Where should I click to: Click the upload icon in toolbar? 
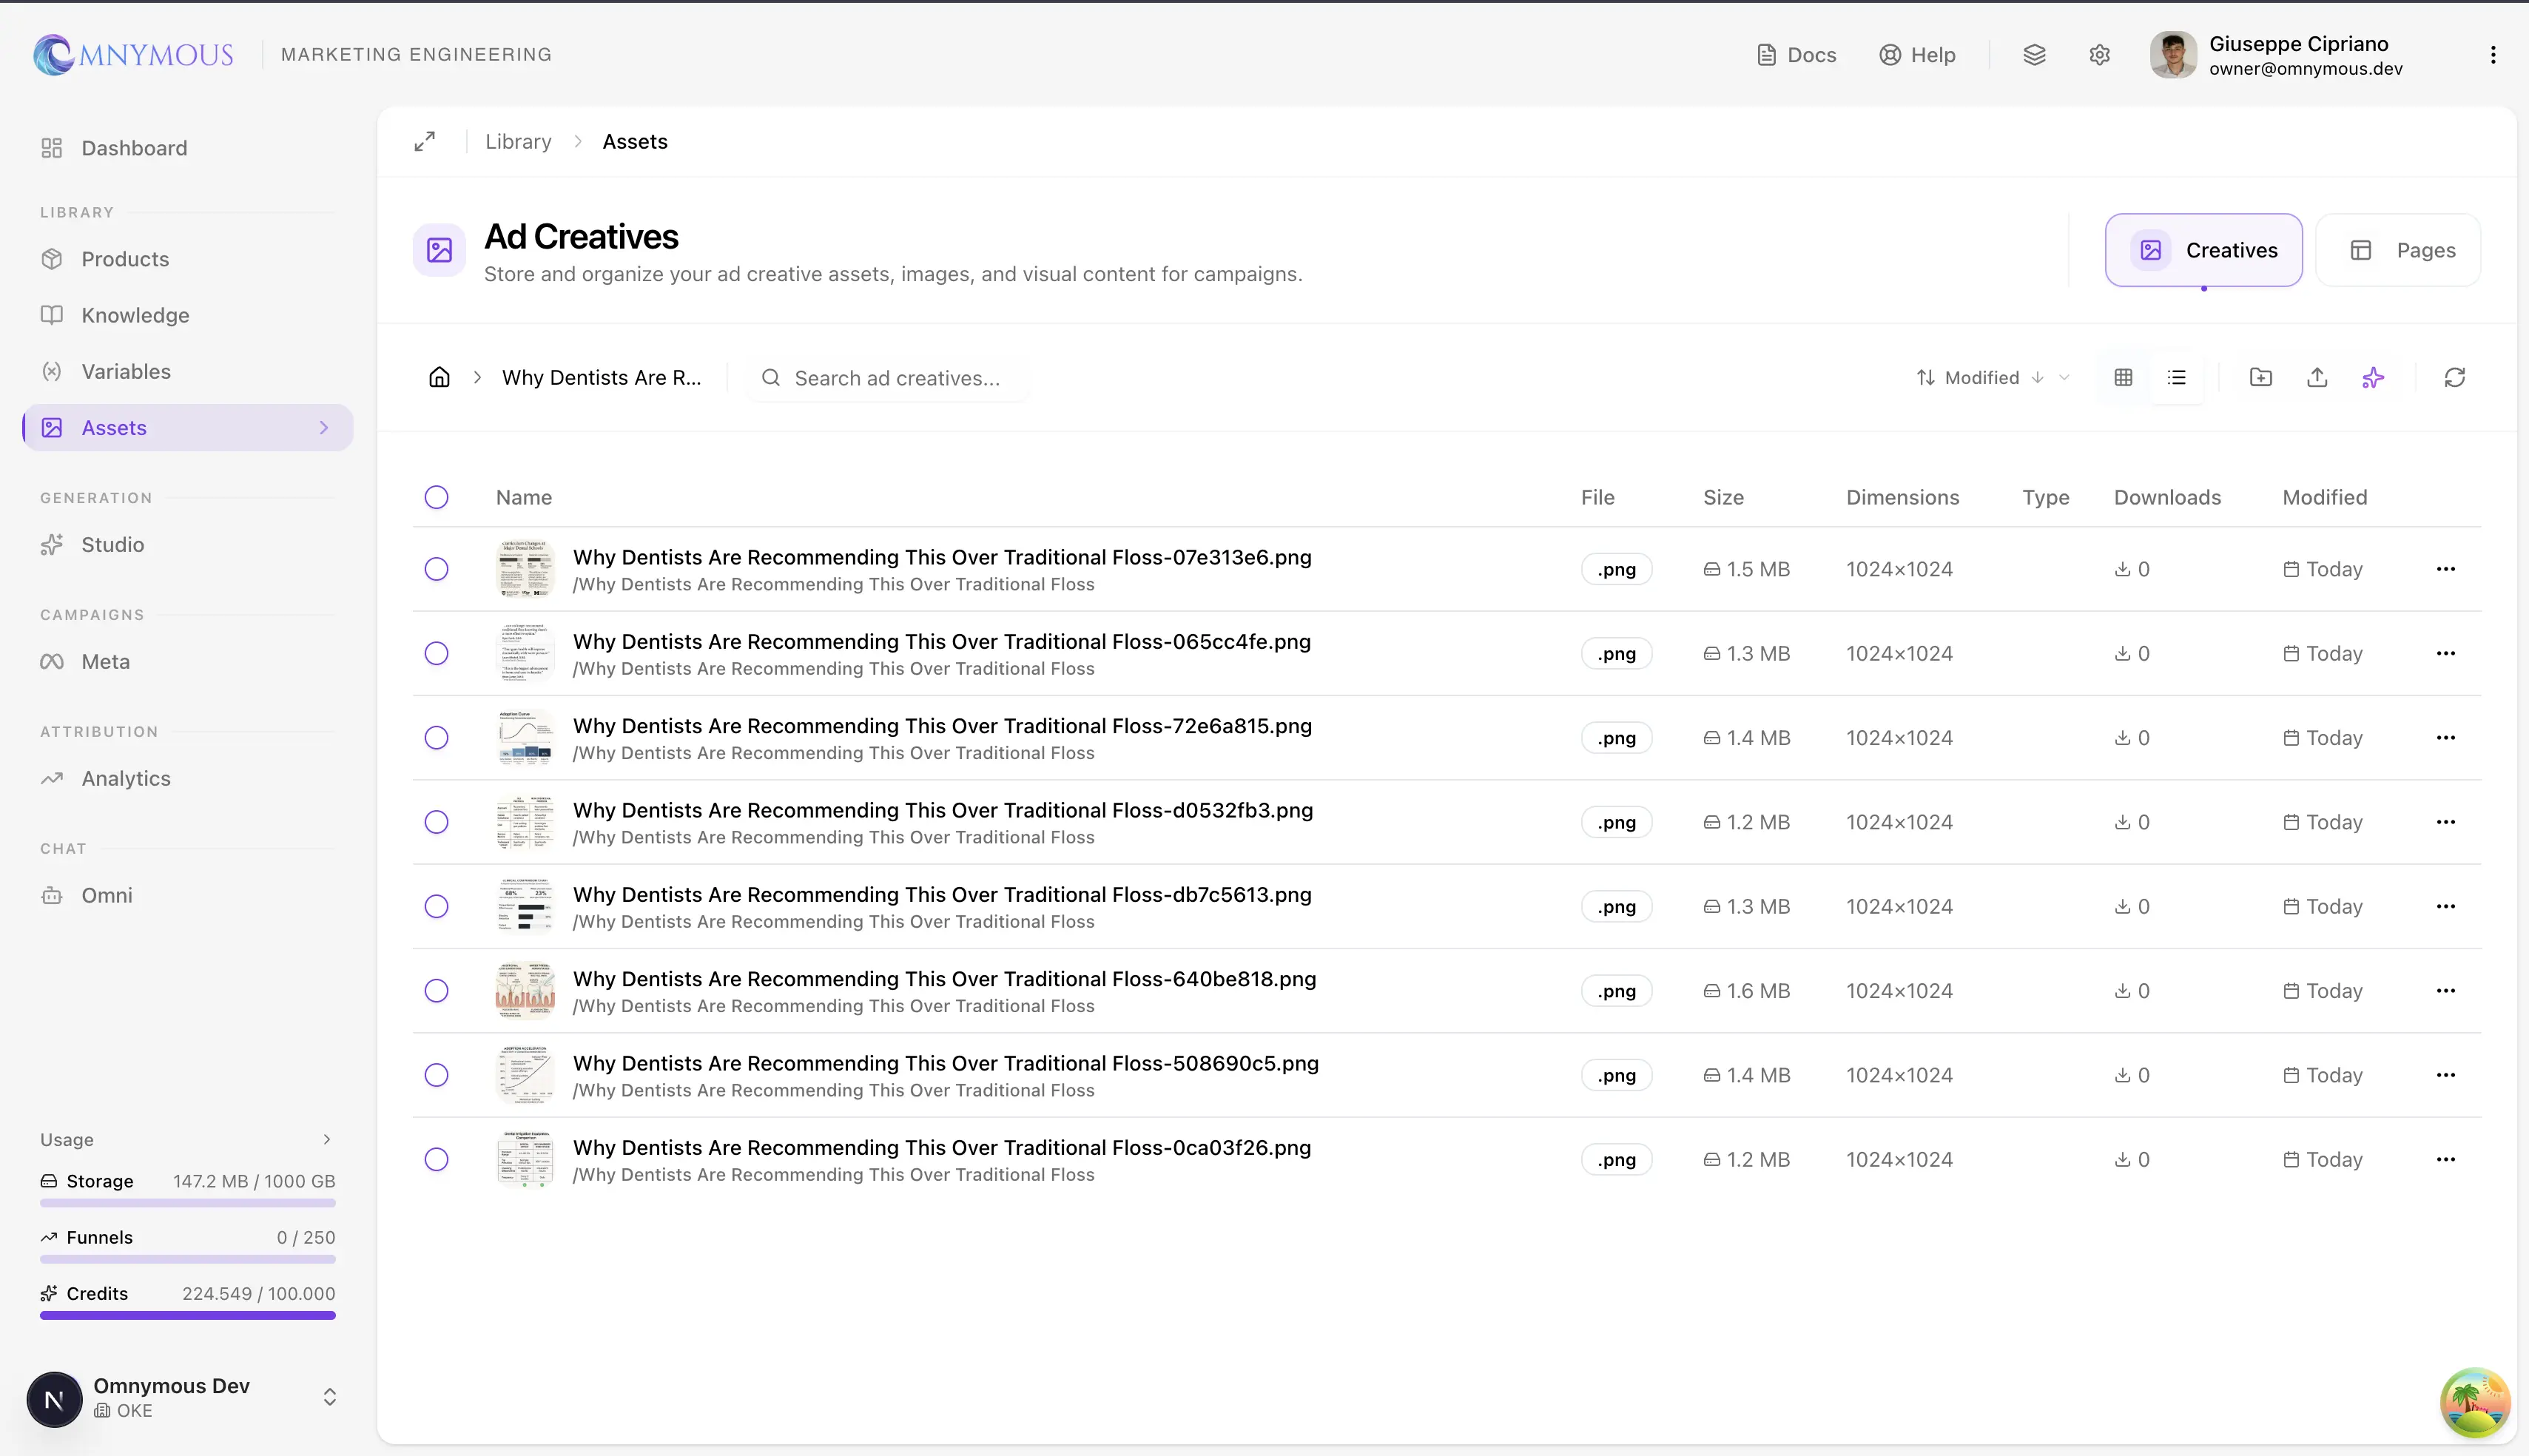(x=2317, y=377)
